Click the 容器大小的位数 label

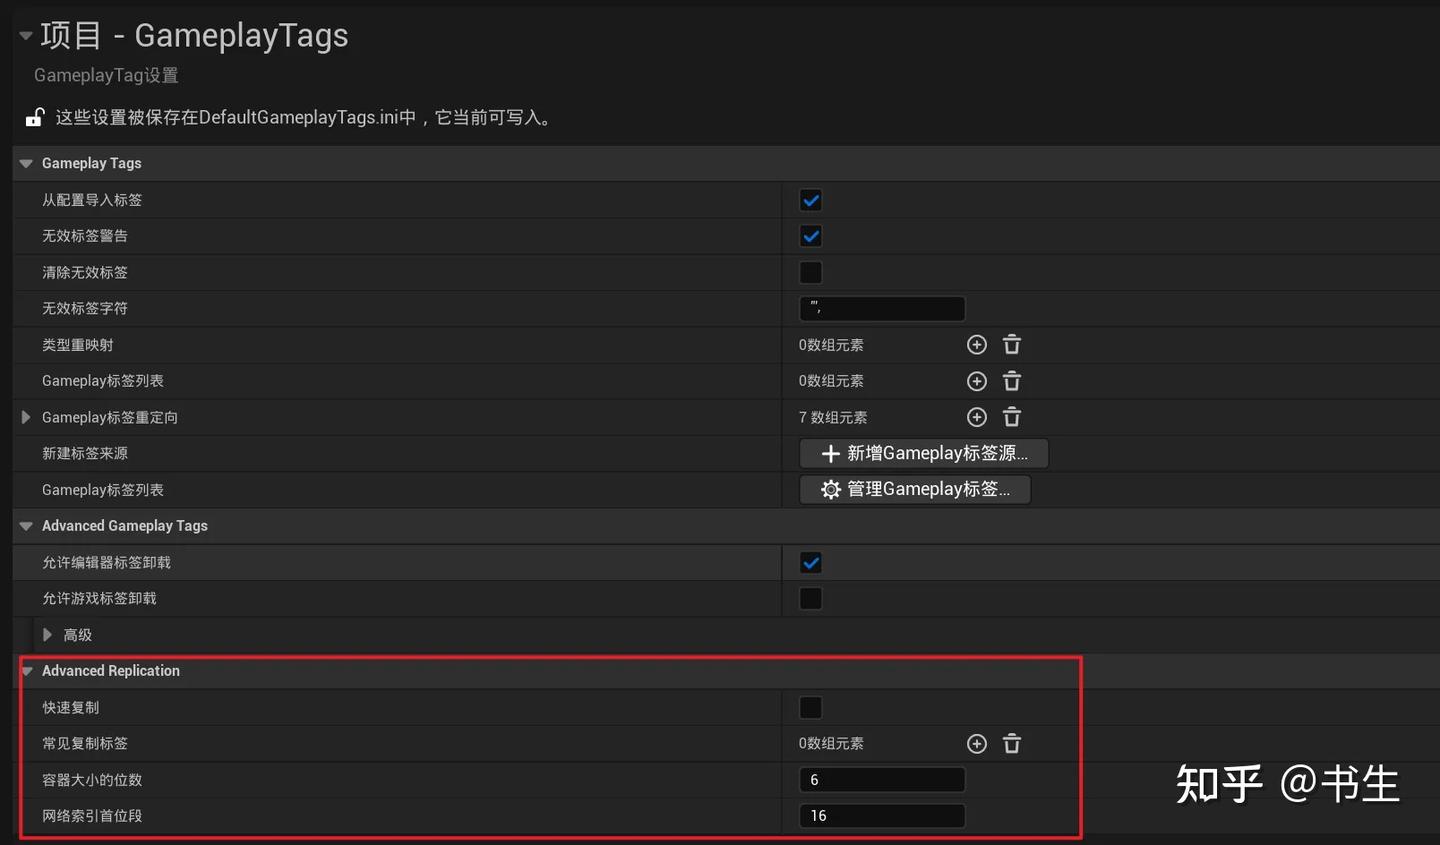92,780
